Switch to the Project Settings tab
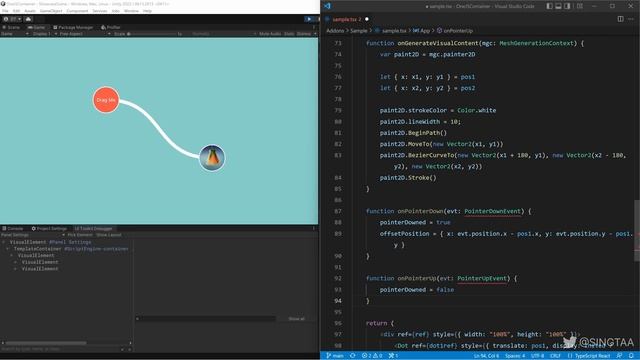This screenshot has height=360, width=640. (x=49, y=229)
